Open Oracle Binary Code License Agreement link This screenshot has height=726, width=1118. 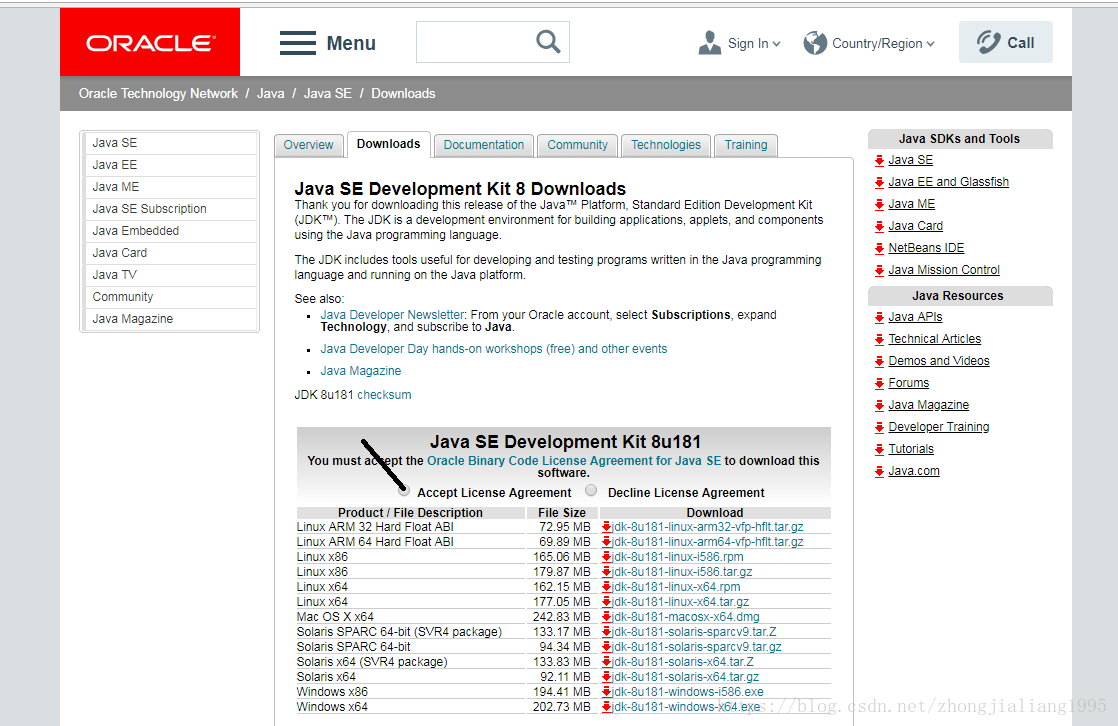pos(574,461)
